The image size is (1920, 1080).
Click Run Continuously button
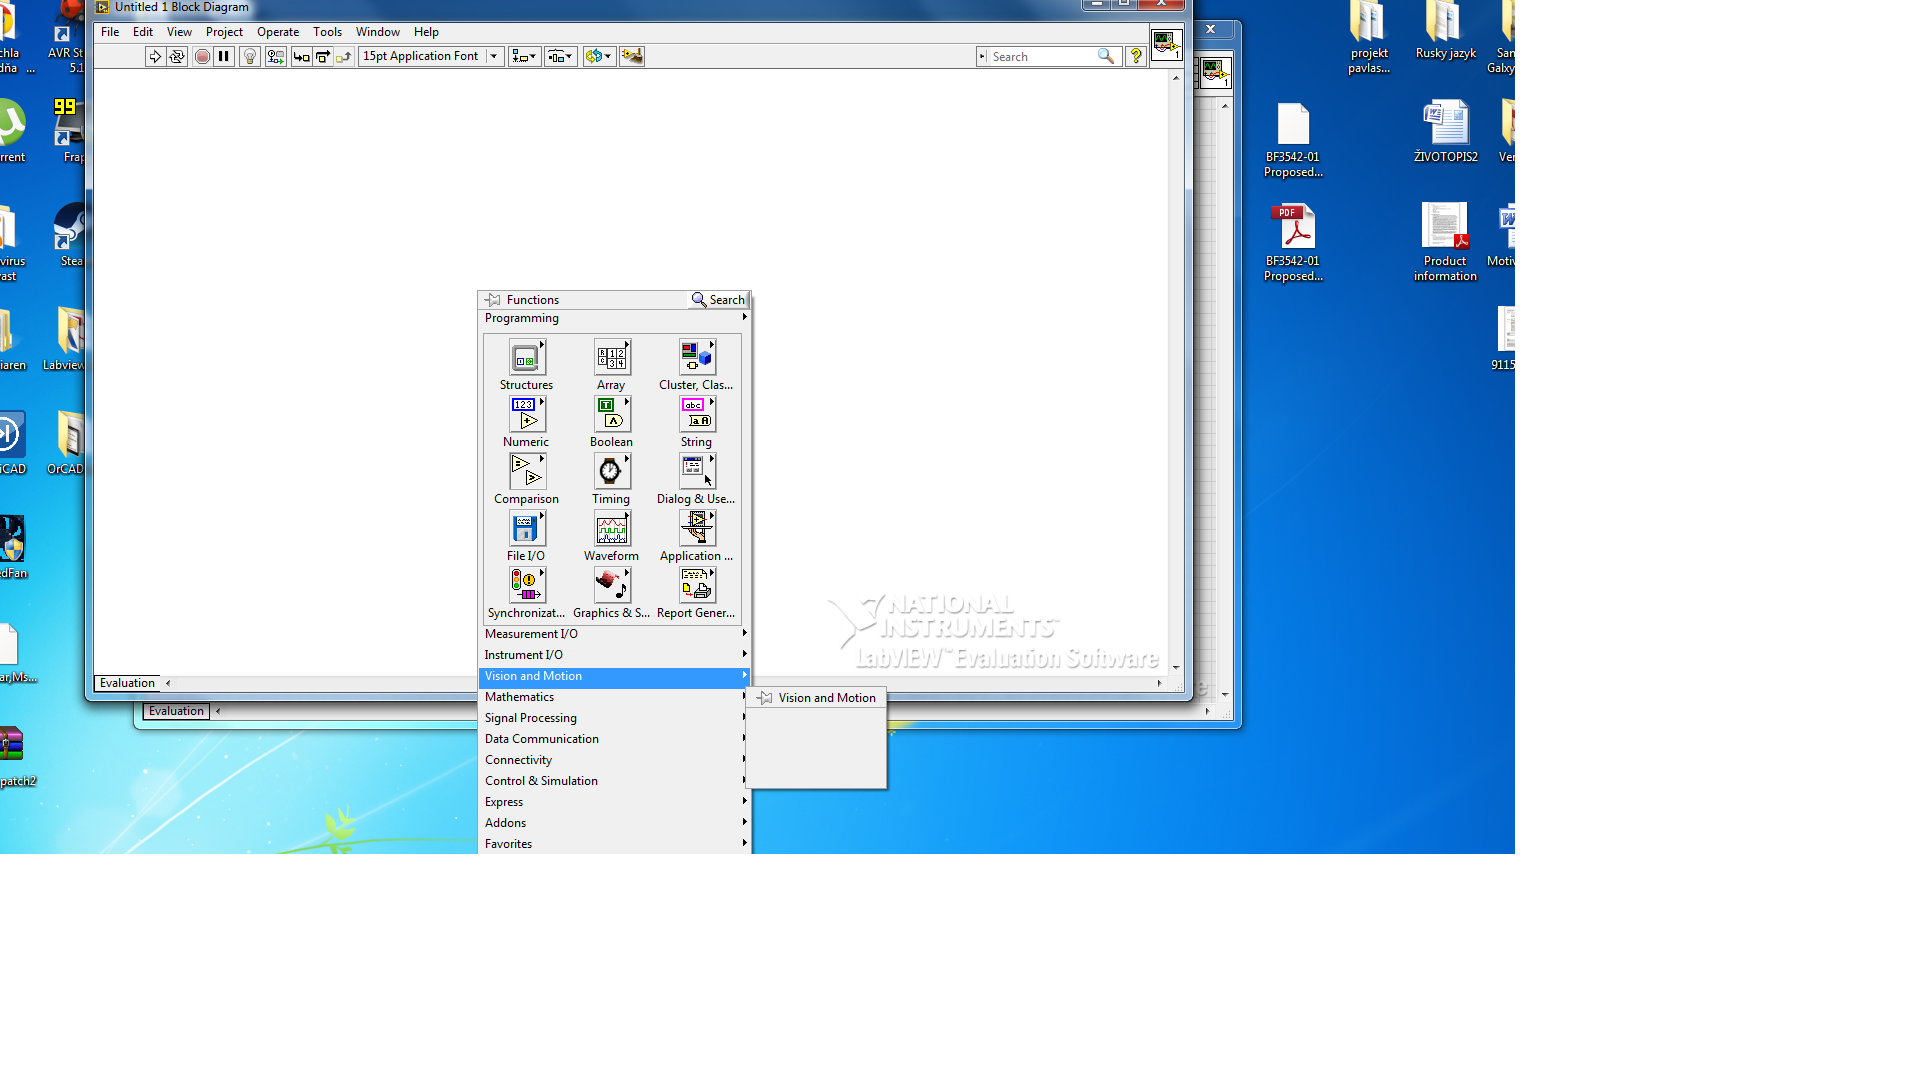point(177,57)
